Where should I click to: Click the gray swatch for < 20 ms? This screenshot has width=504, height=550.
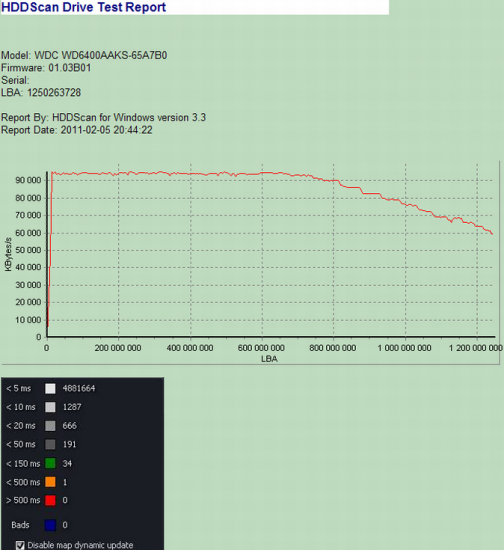50,426
